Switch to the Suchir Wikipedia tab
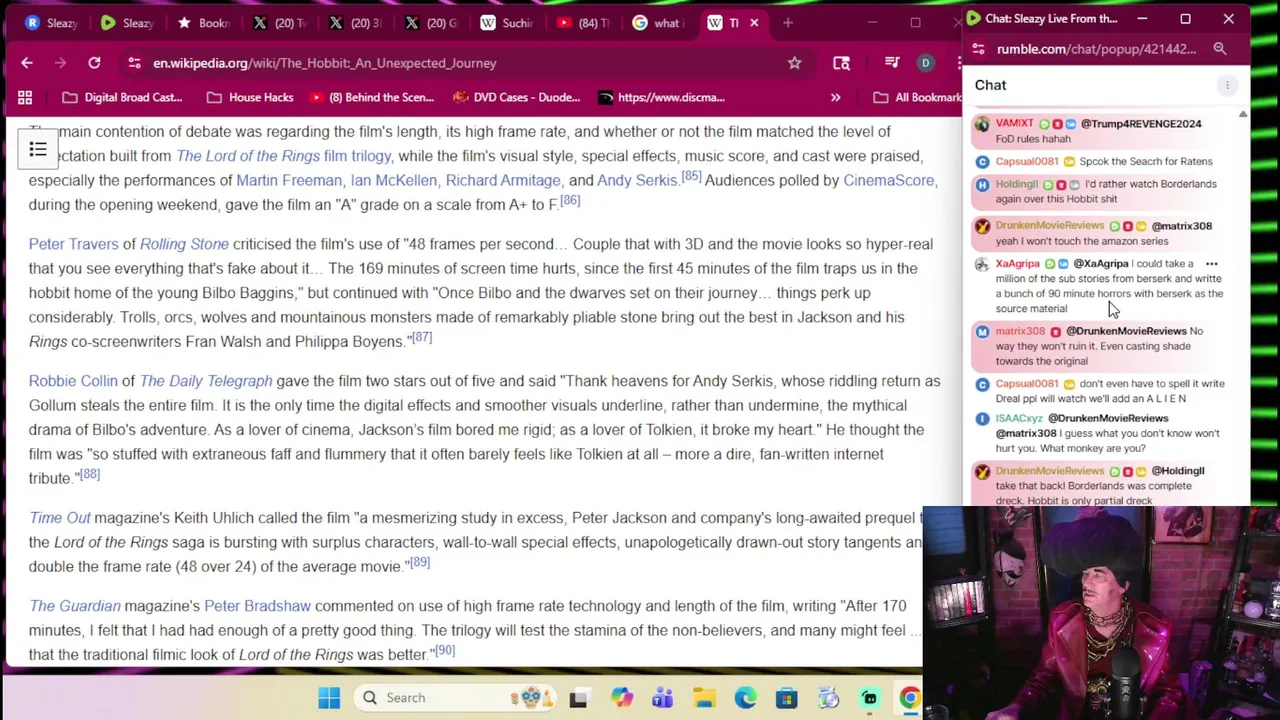Image resolution: width=1280 pixels, height=720 pixels. coord(507,22)
